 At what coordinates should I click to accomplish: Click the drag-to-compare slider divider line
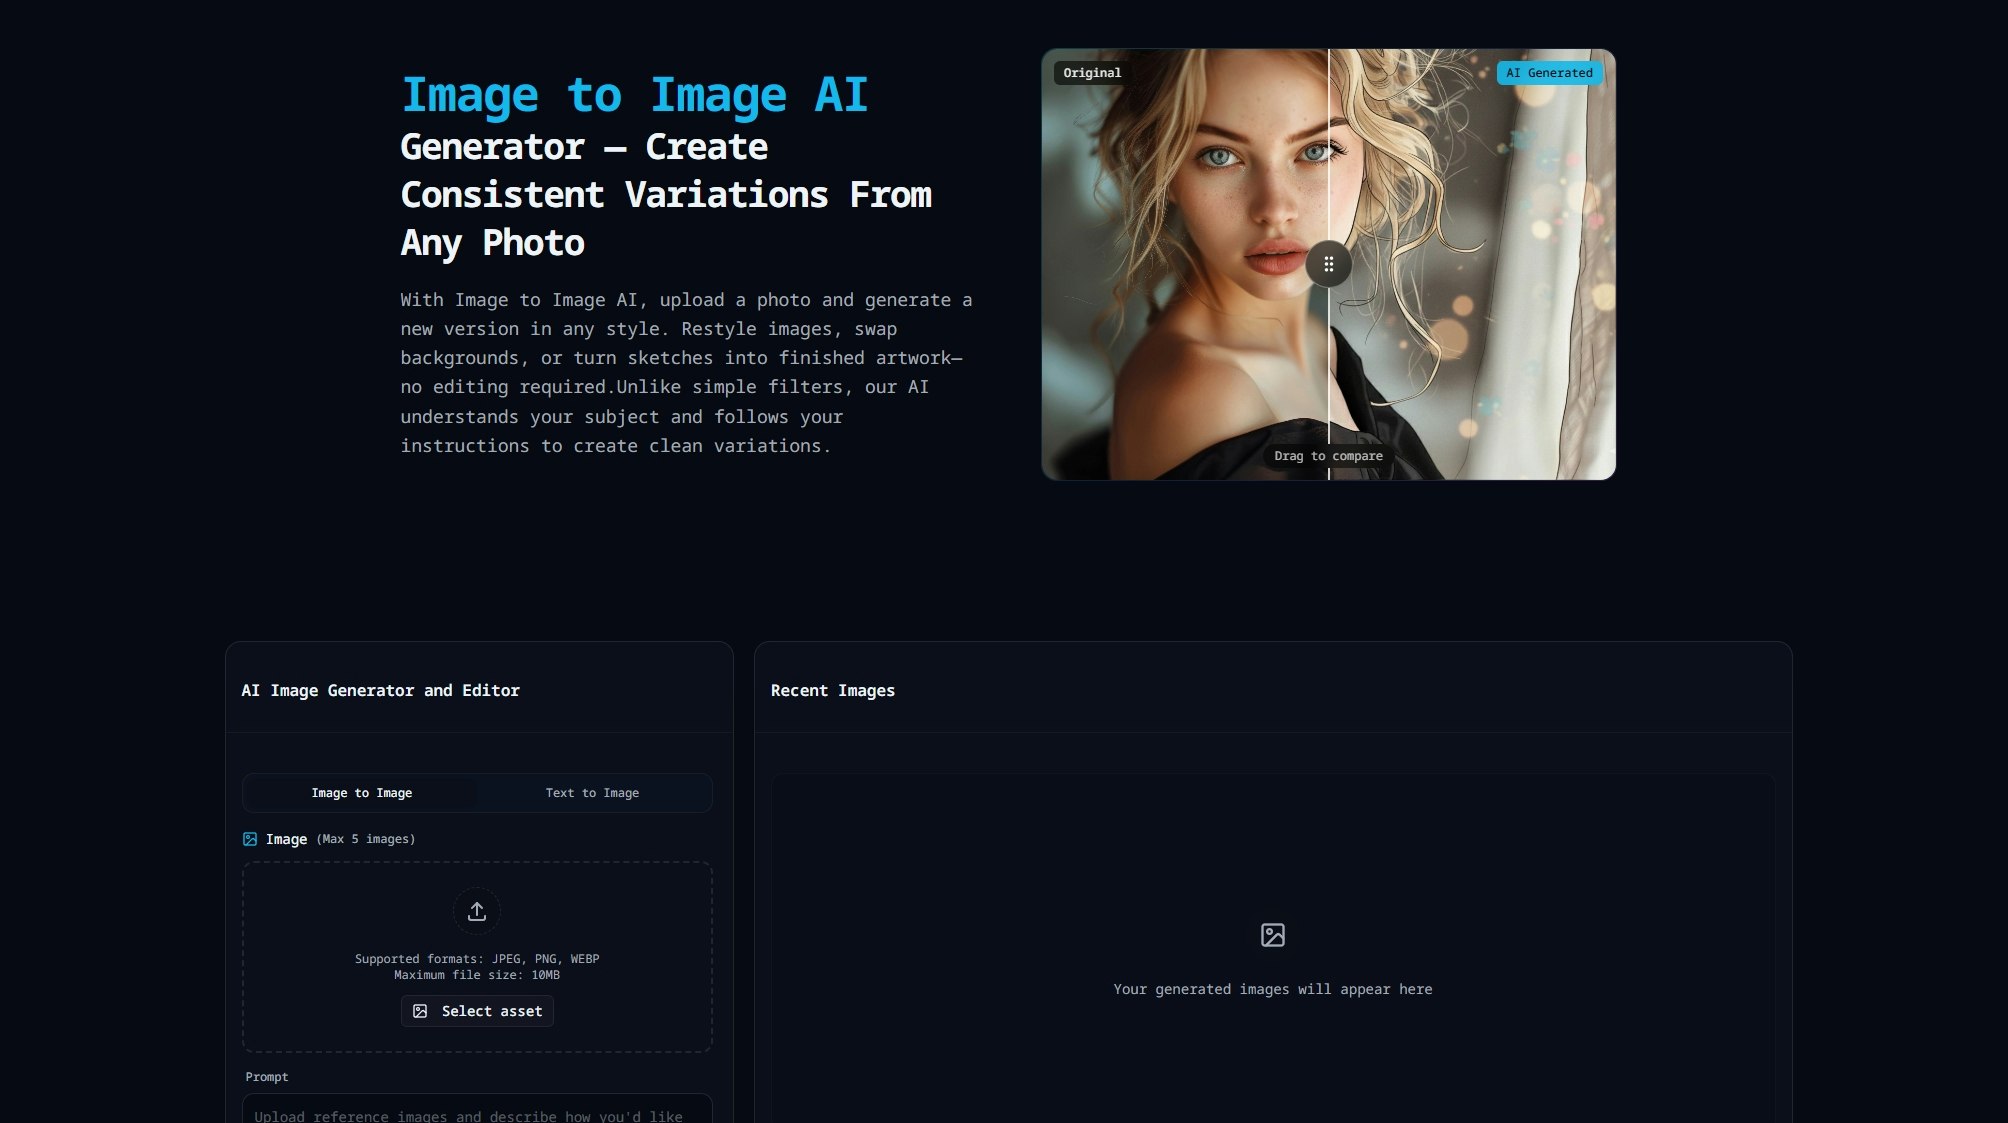pyautogui.click(x=1329, y=380)
